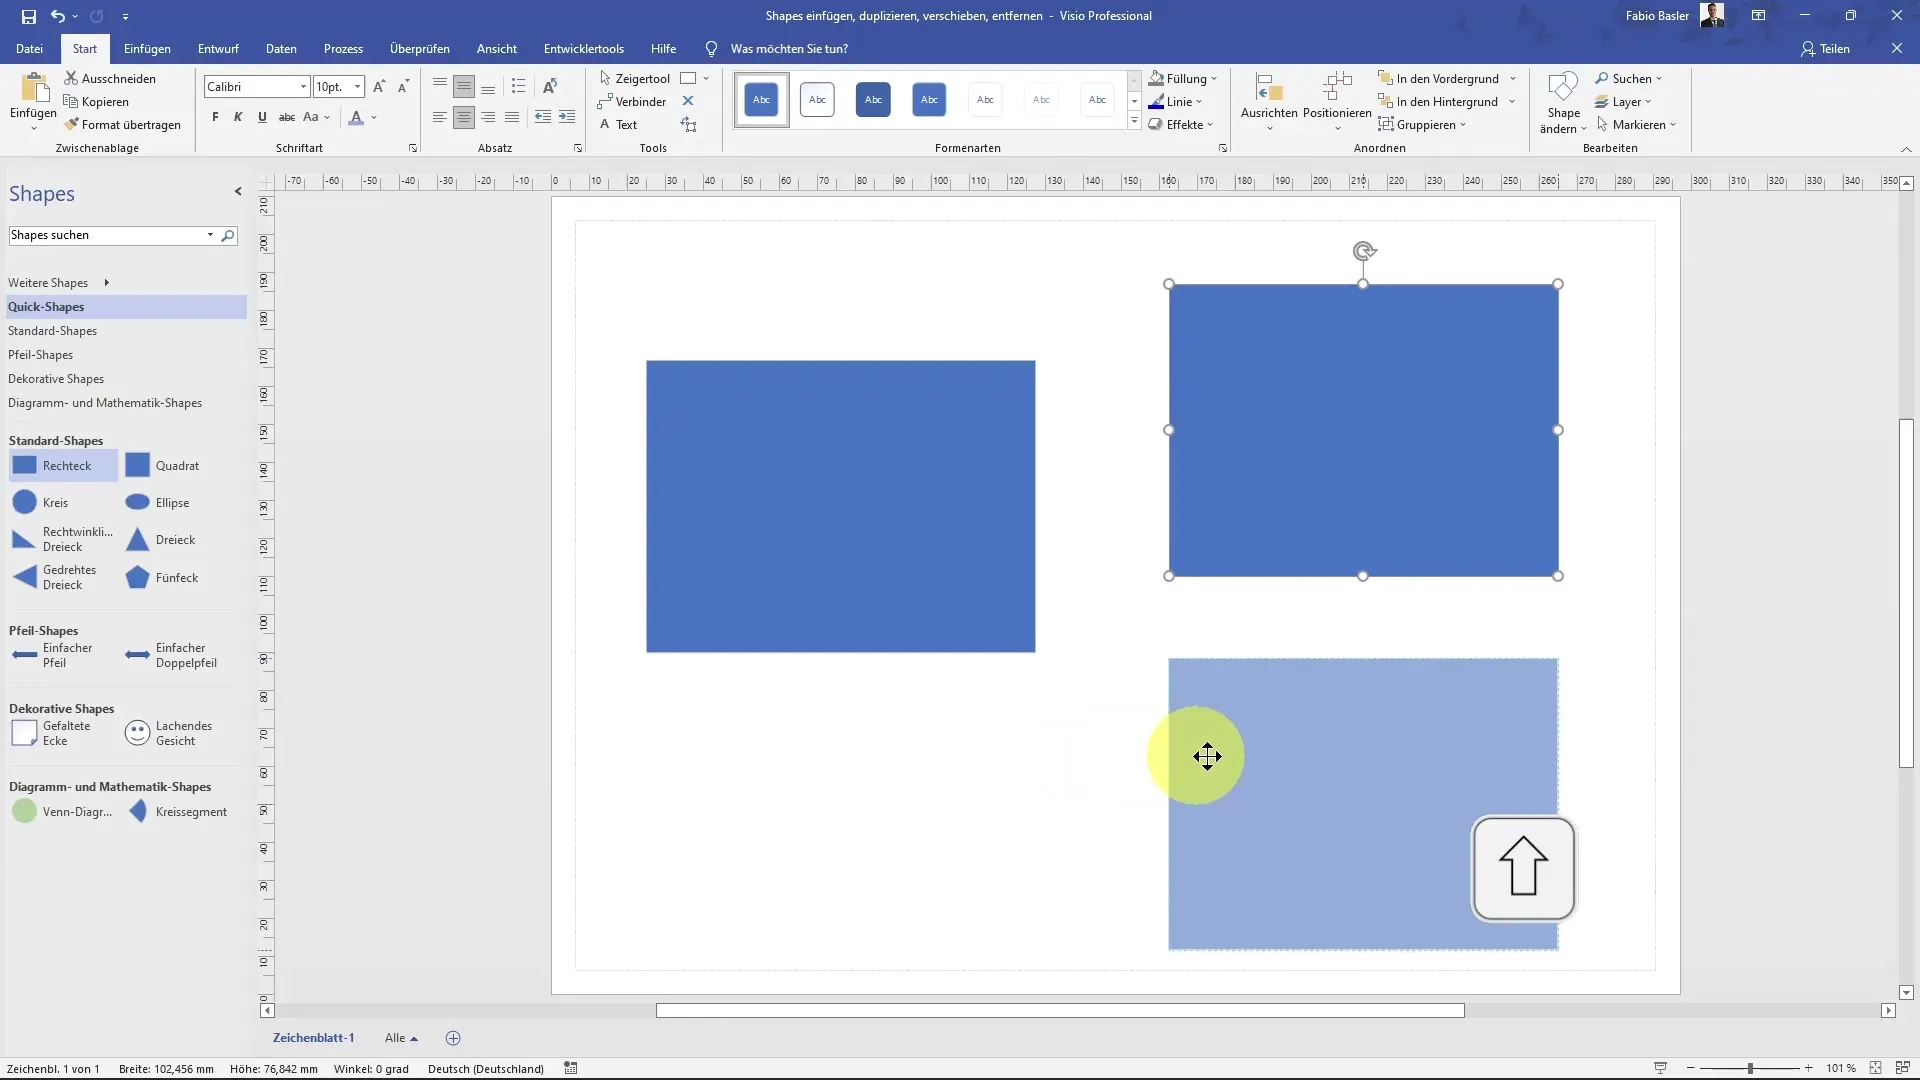Screen dimensions: 1920x1080
Task: Click the Kopieren button
Action: 96,101
